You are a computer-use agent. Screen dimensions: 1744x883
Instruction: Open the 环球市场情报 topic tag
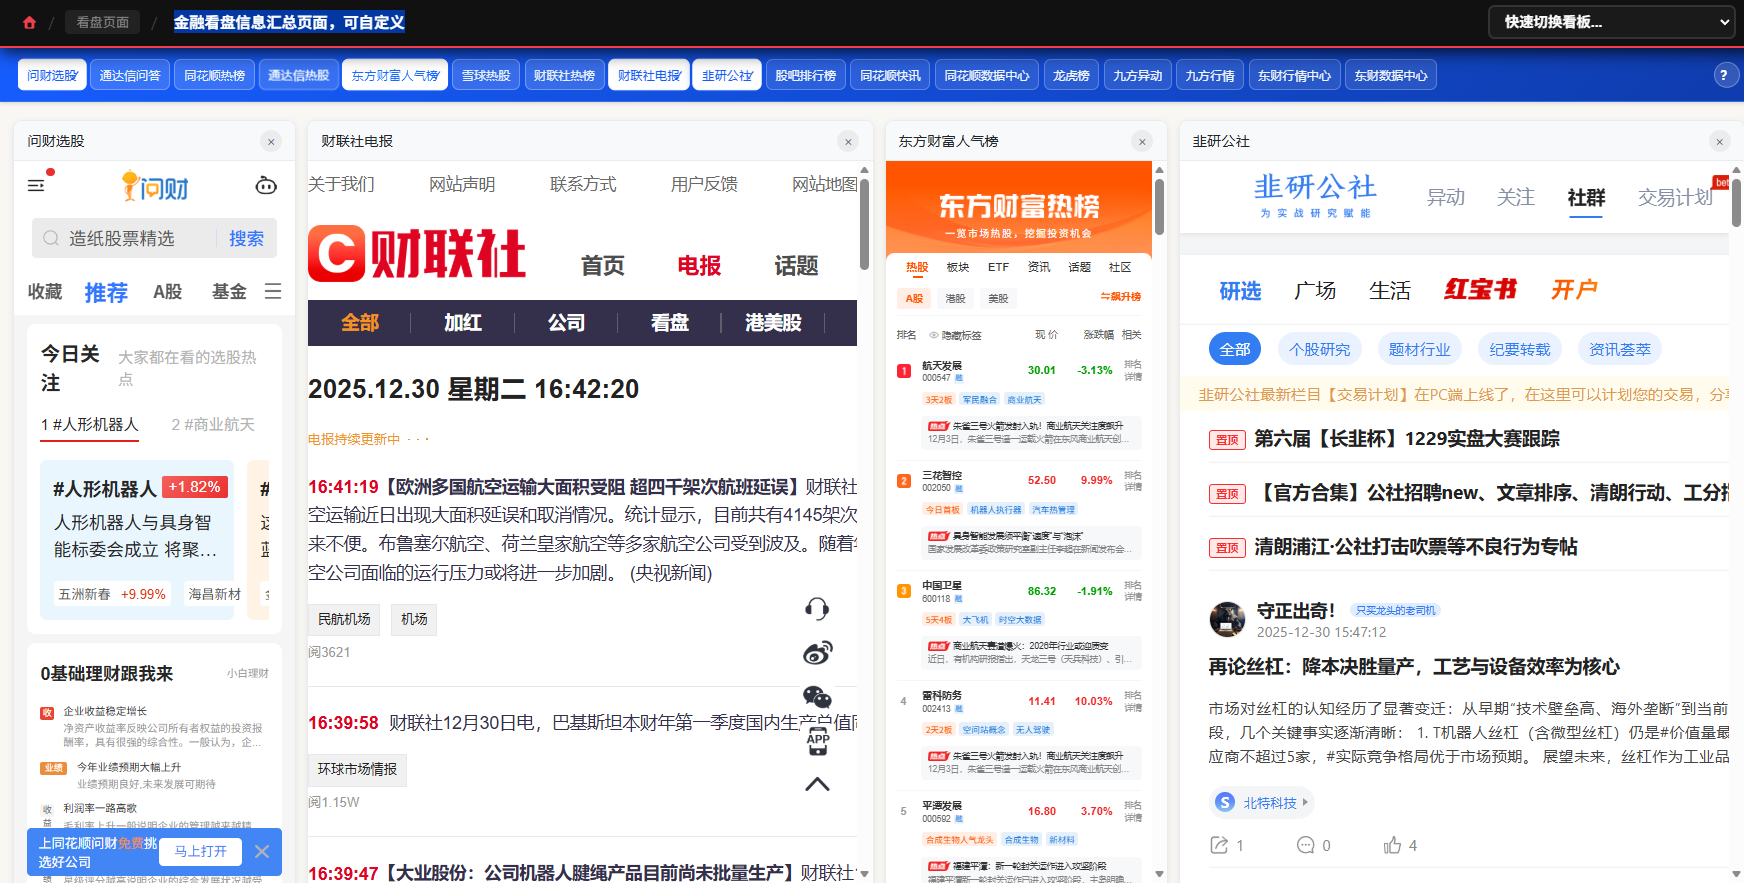click(358, 769)
